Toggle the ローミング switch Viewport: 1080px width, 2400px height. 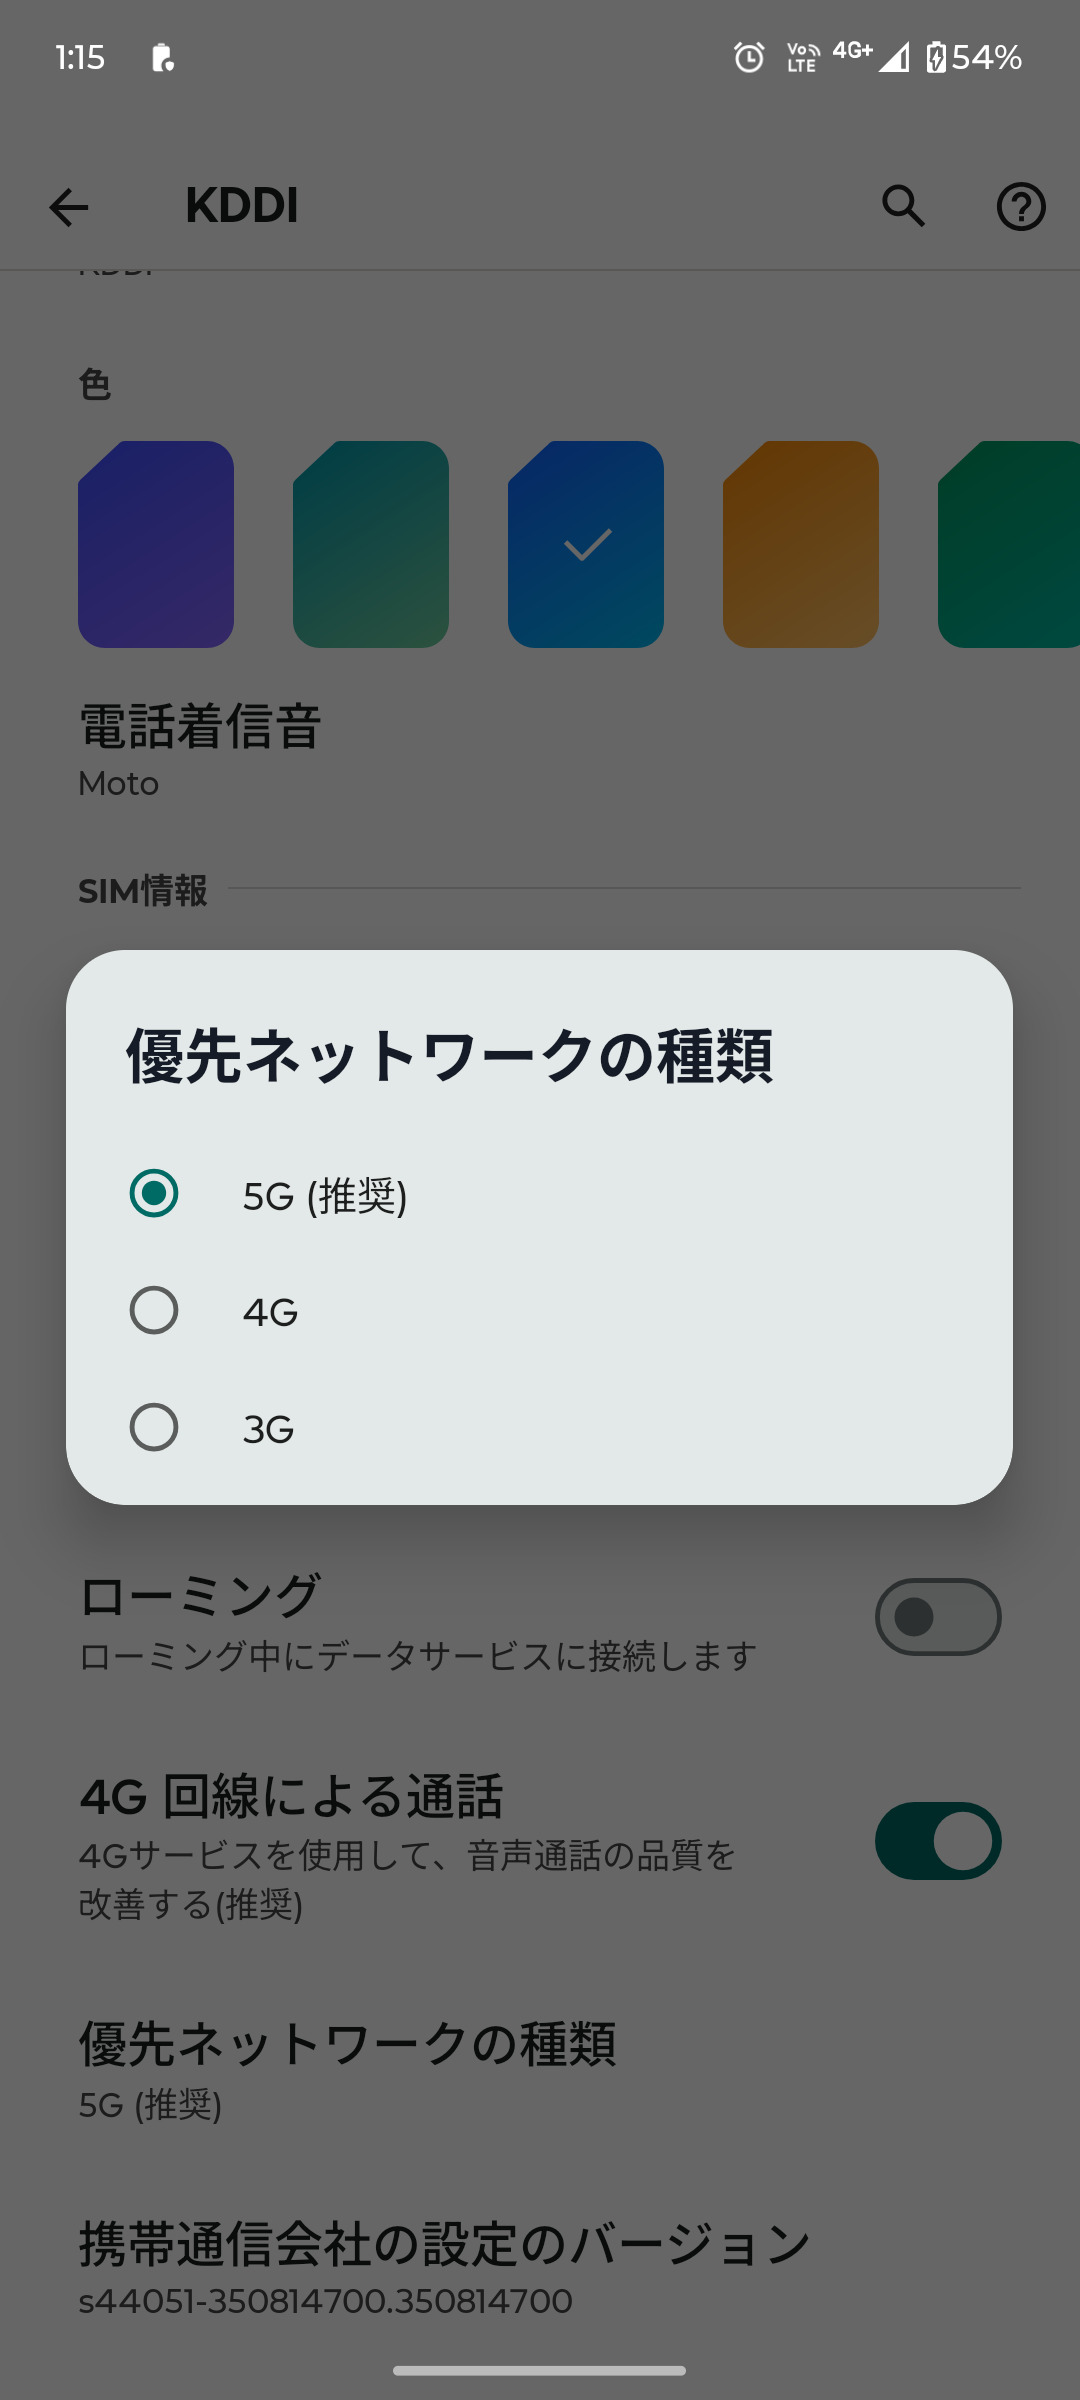937,1617
